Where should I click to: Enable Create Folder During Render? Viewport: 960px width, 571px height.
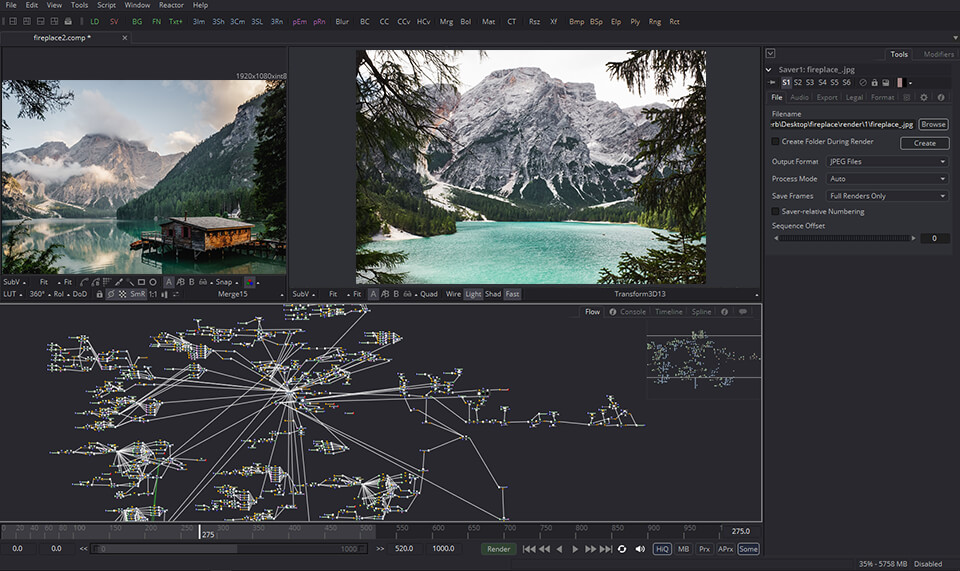[776, 142]
